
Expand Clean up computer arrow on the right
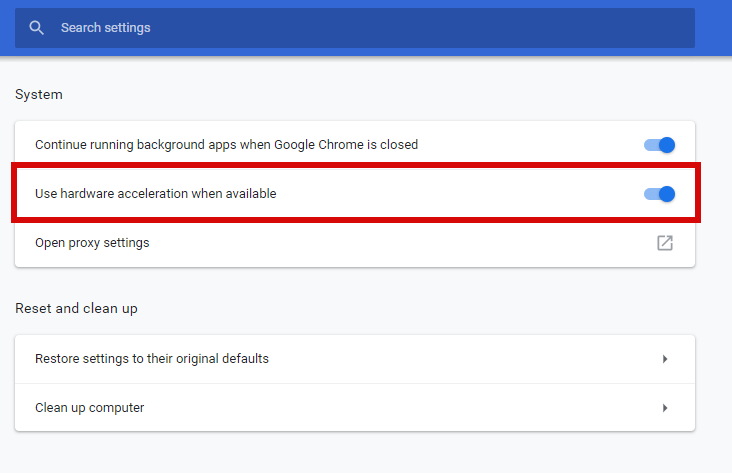[665, 408]
